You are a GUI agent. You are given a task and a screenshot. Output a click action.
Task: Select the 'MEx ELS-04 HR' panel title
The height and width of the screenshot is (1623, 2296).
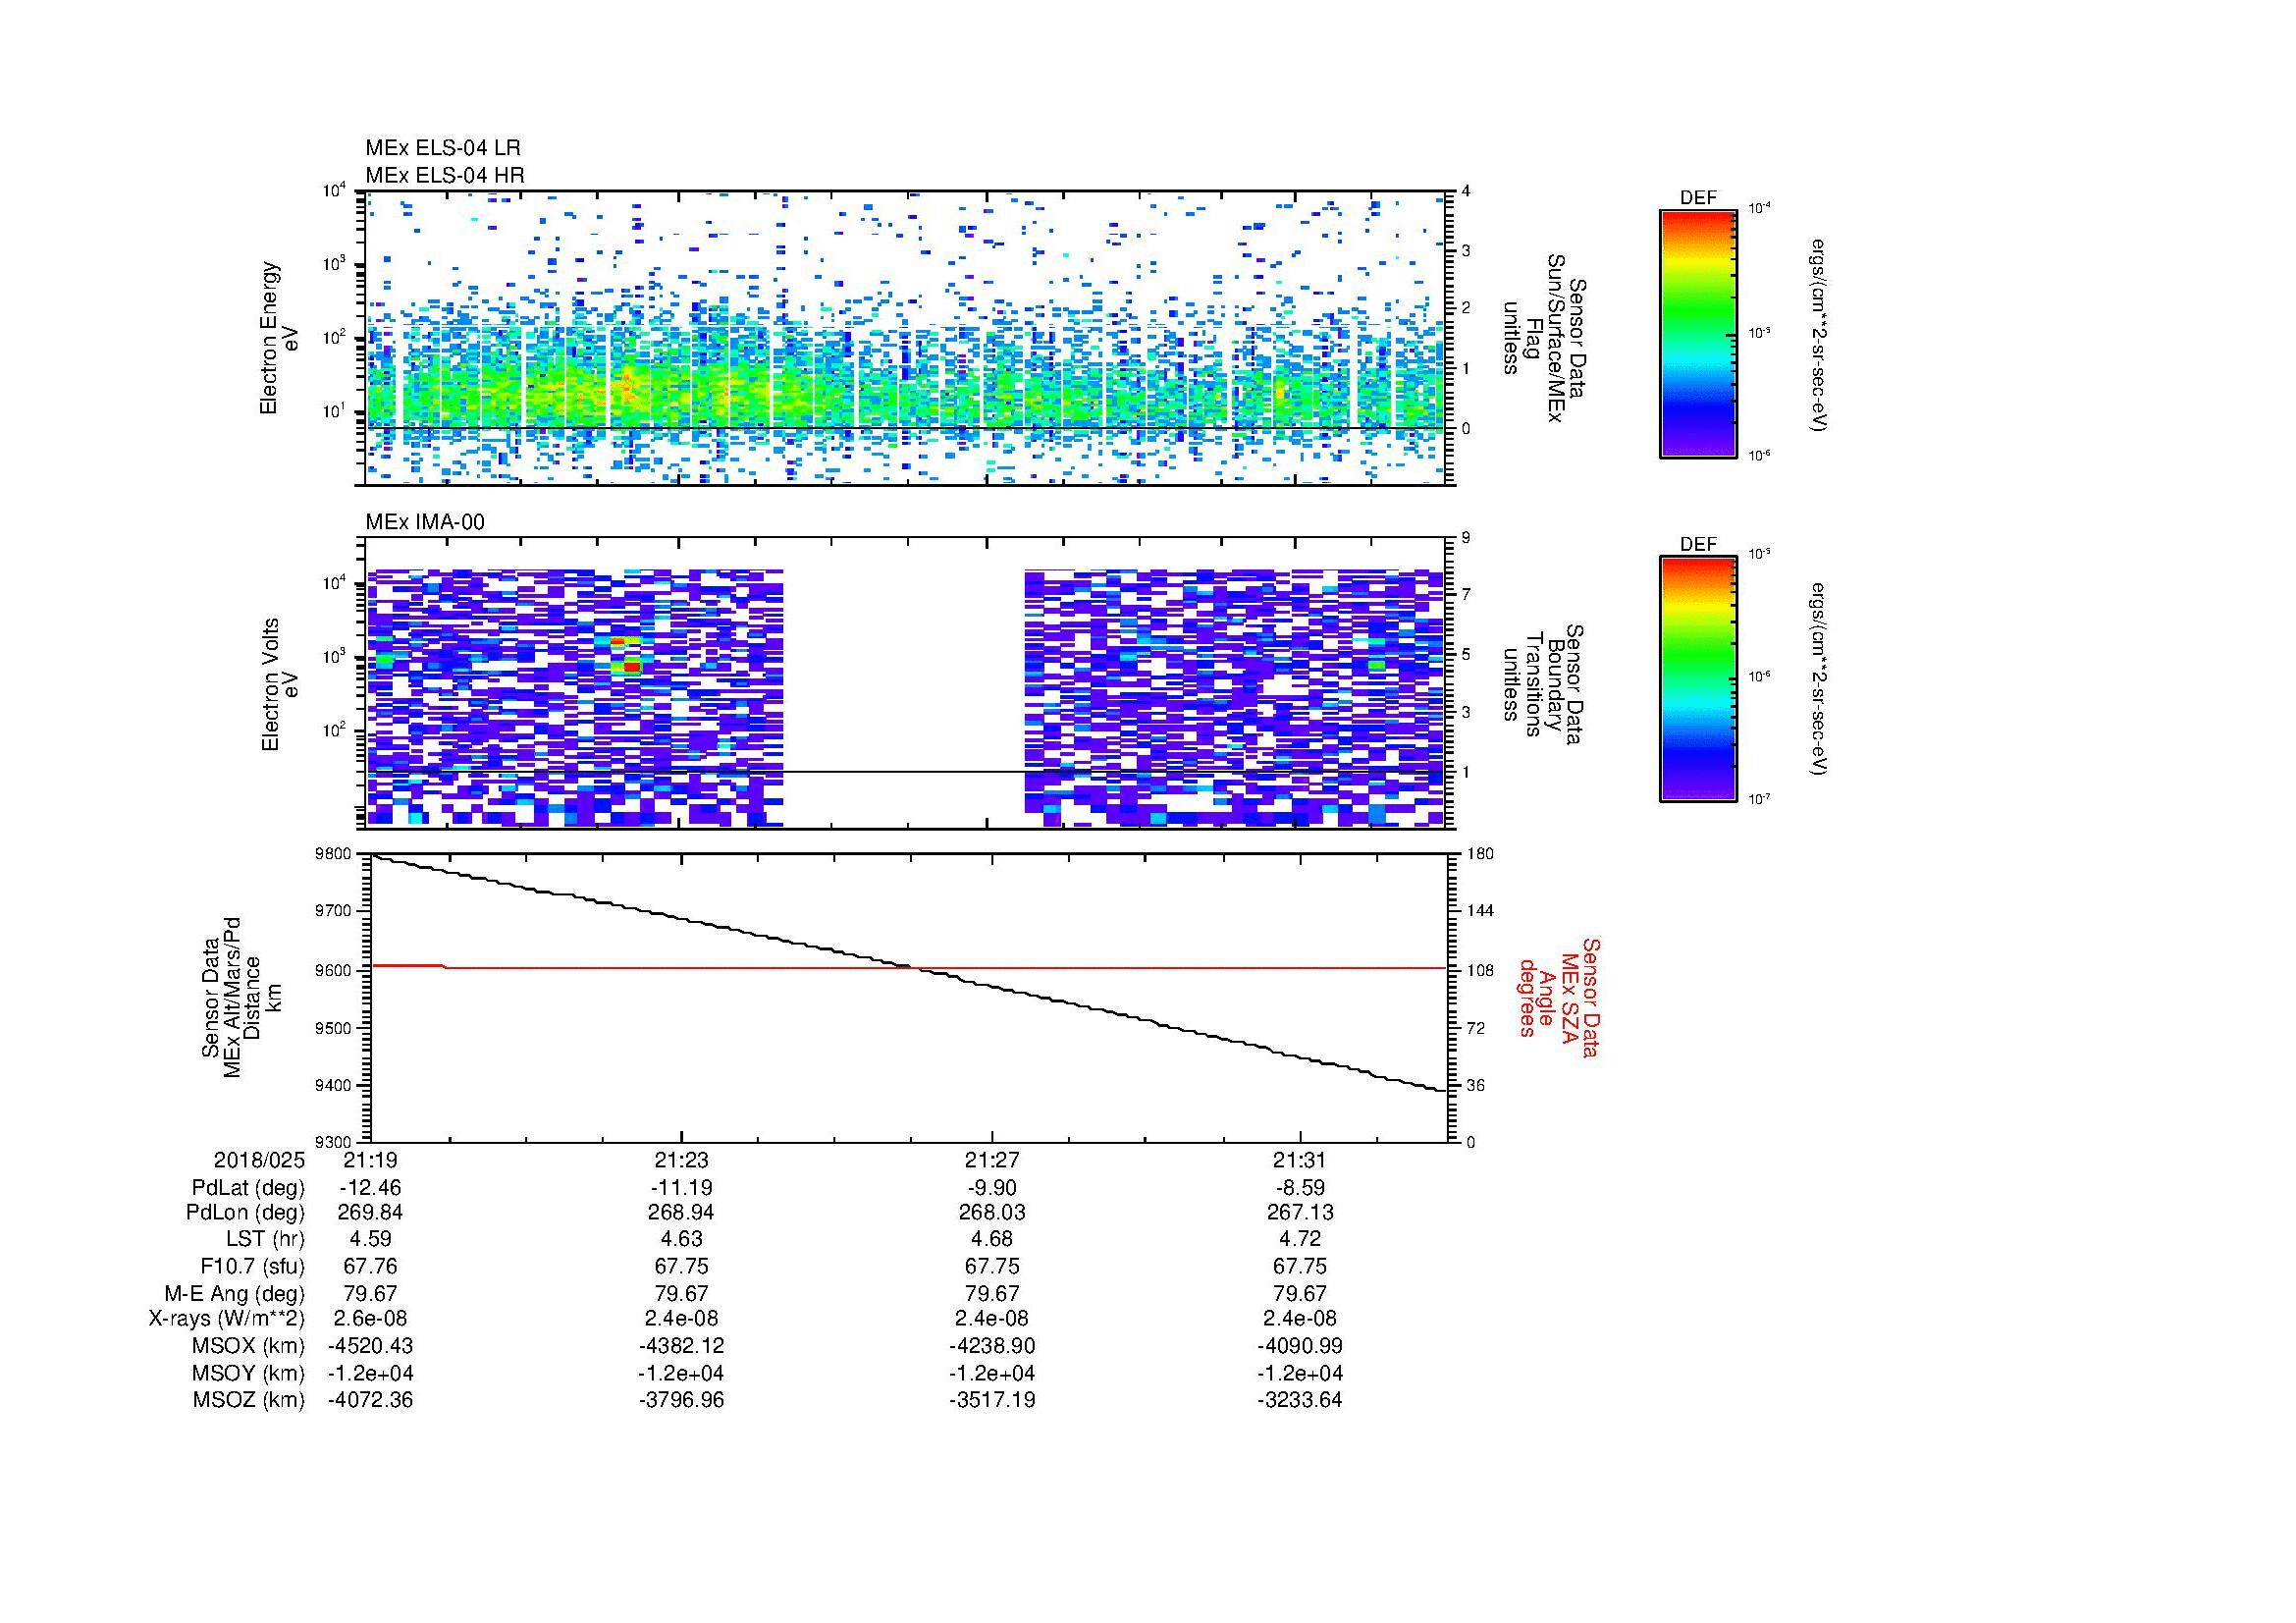[445, 175]
